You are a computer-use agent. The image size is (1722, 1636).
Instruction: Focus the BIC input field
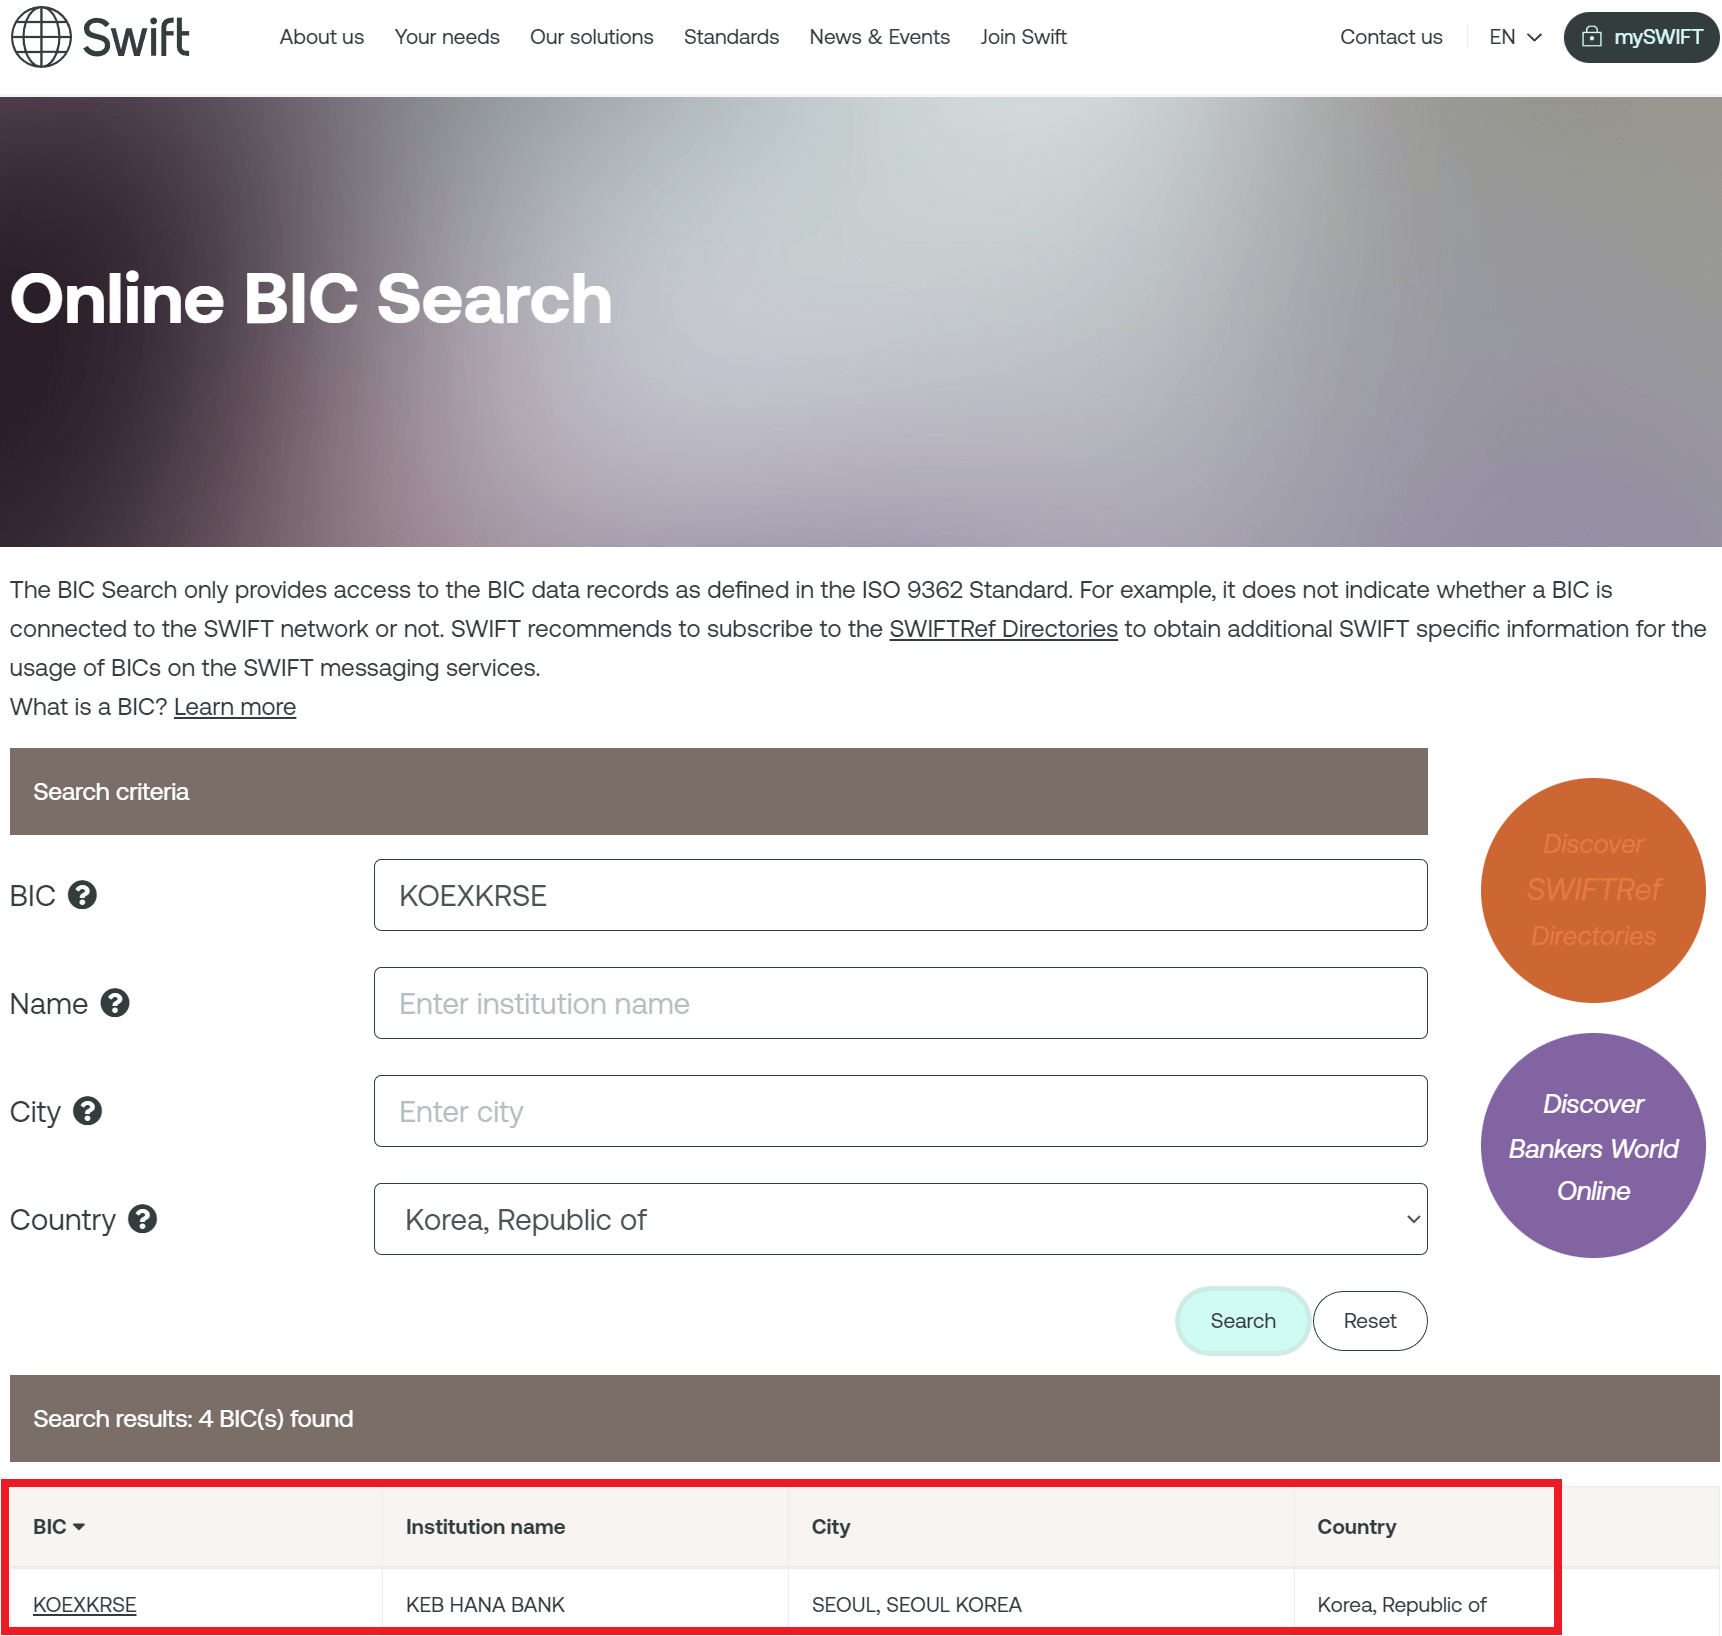[900, 895]
